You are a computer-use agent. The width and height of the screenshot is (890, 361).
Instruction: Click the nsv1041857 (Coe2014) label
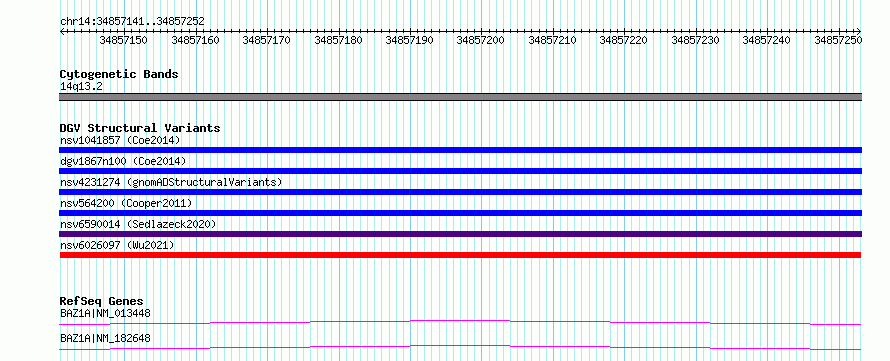click(x=120, y=140)
